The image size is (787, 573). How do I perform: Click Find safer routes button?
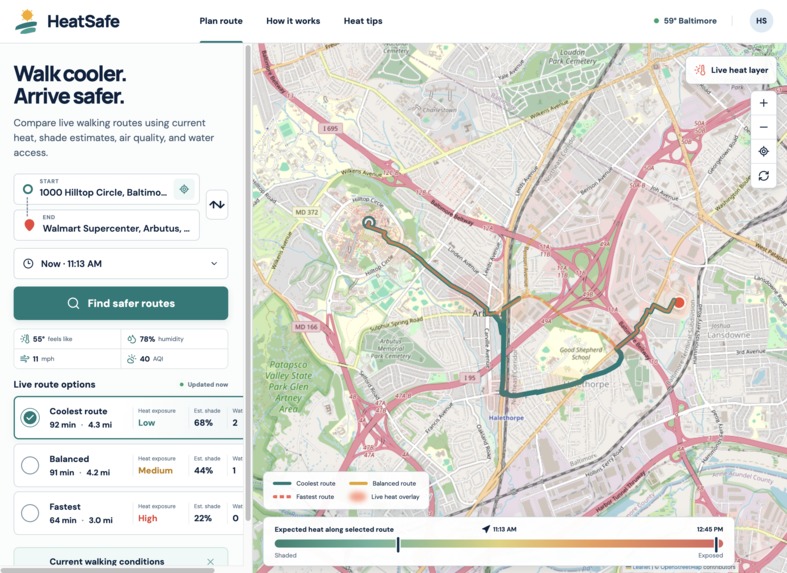click(x=121, y=303)
